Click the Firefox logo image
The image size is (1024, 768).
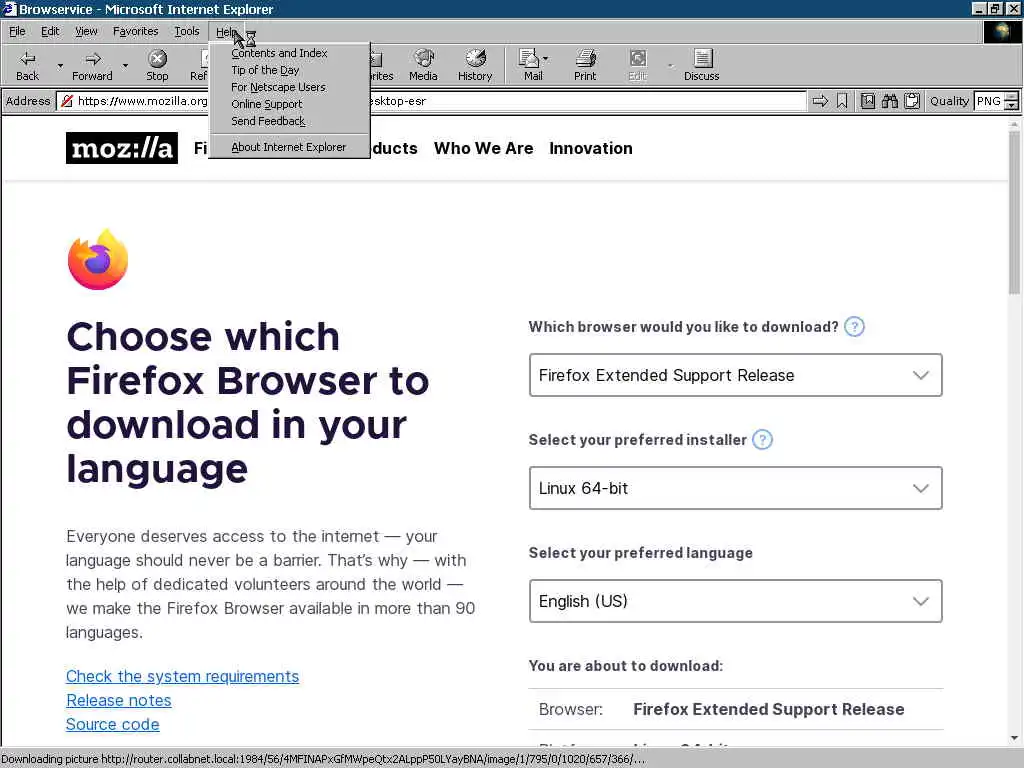[98, 259]
